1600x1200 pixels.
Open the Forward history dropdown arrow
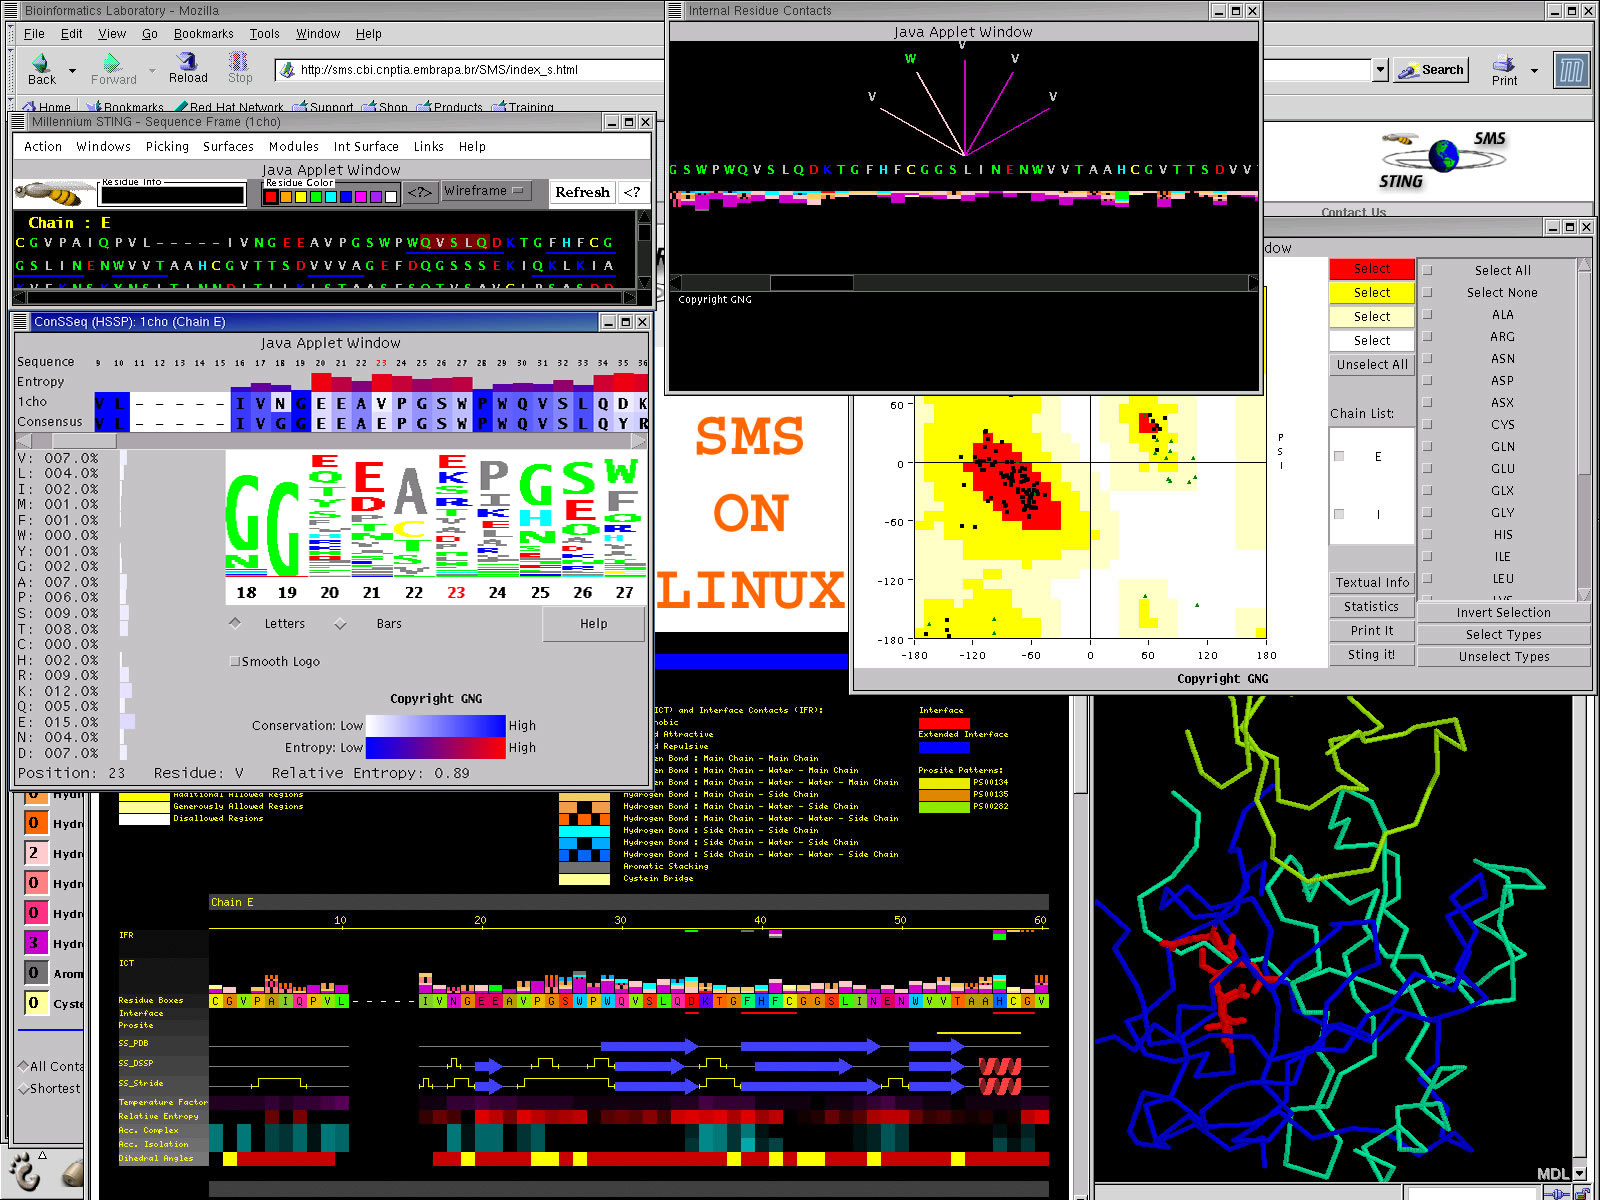click(152, 71)
